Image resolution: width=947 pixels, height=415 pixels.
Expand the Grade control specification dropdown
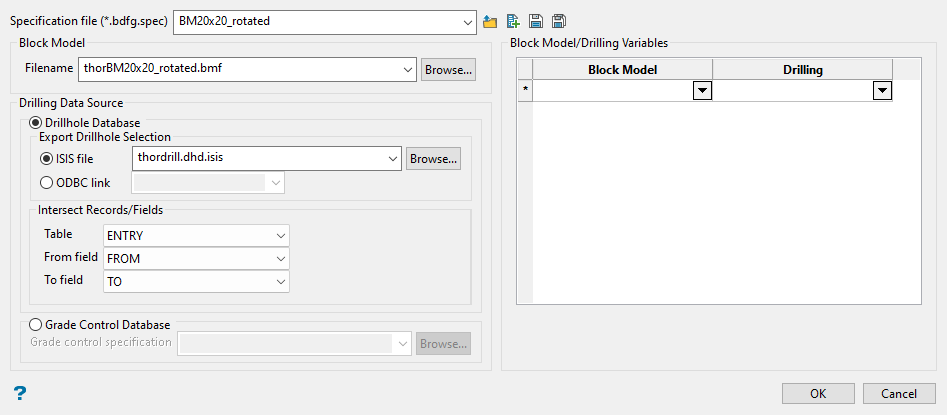[x=403, y=344]
